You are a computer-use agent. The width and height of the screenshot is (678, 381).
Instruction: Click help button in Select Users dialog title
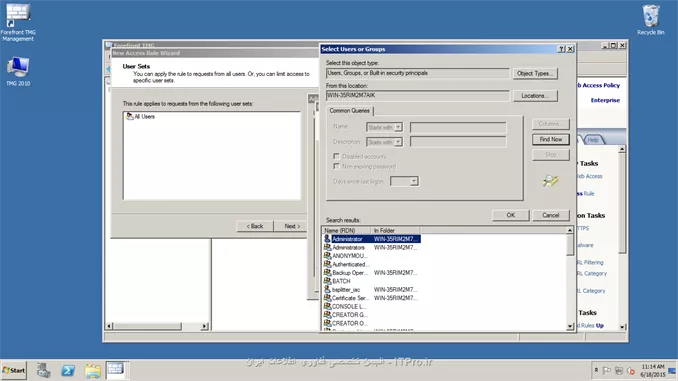click(x=561, y=49)
